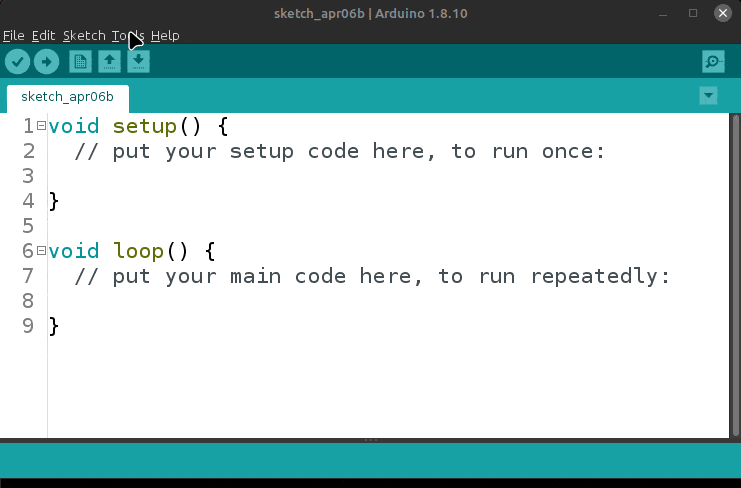The width and height of the screenshot is (741, 488).
Task: Open the Tools menu
Action: coord(127,35)
